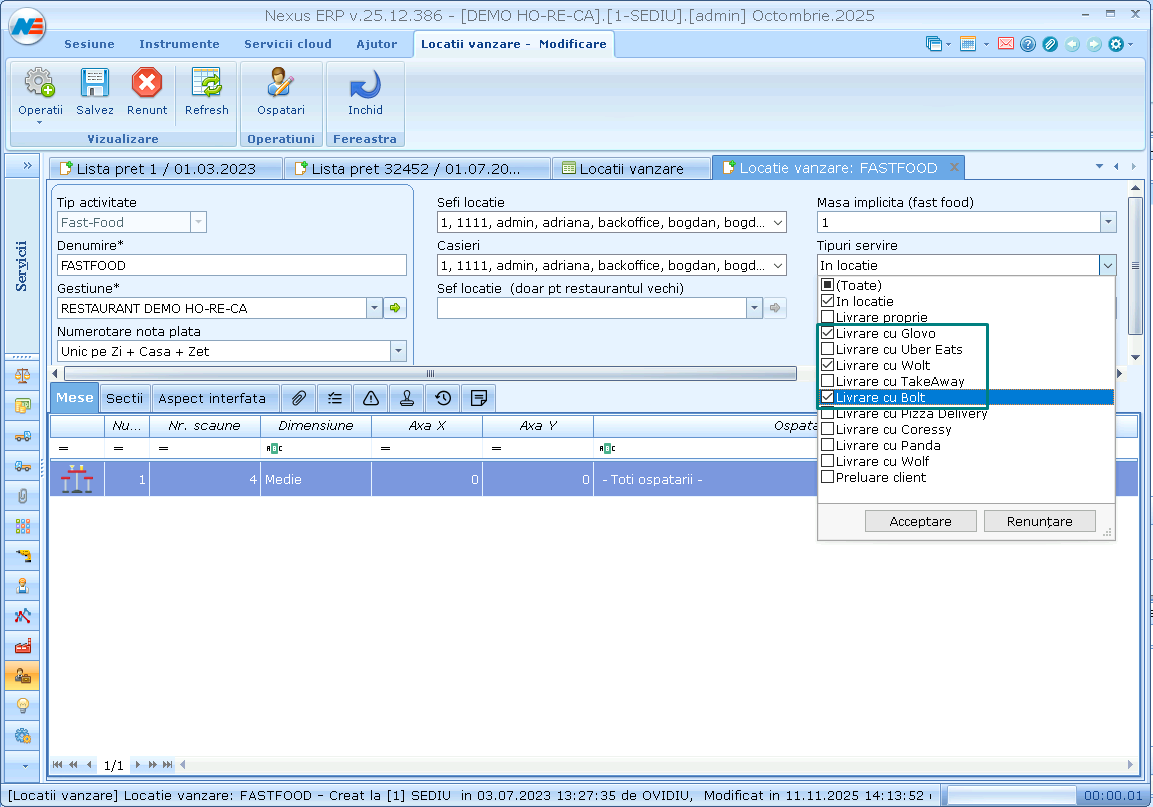Click the Refresh toolbar icon
This screenshot has height=807, width=1153.
pos(206,84)
